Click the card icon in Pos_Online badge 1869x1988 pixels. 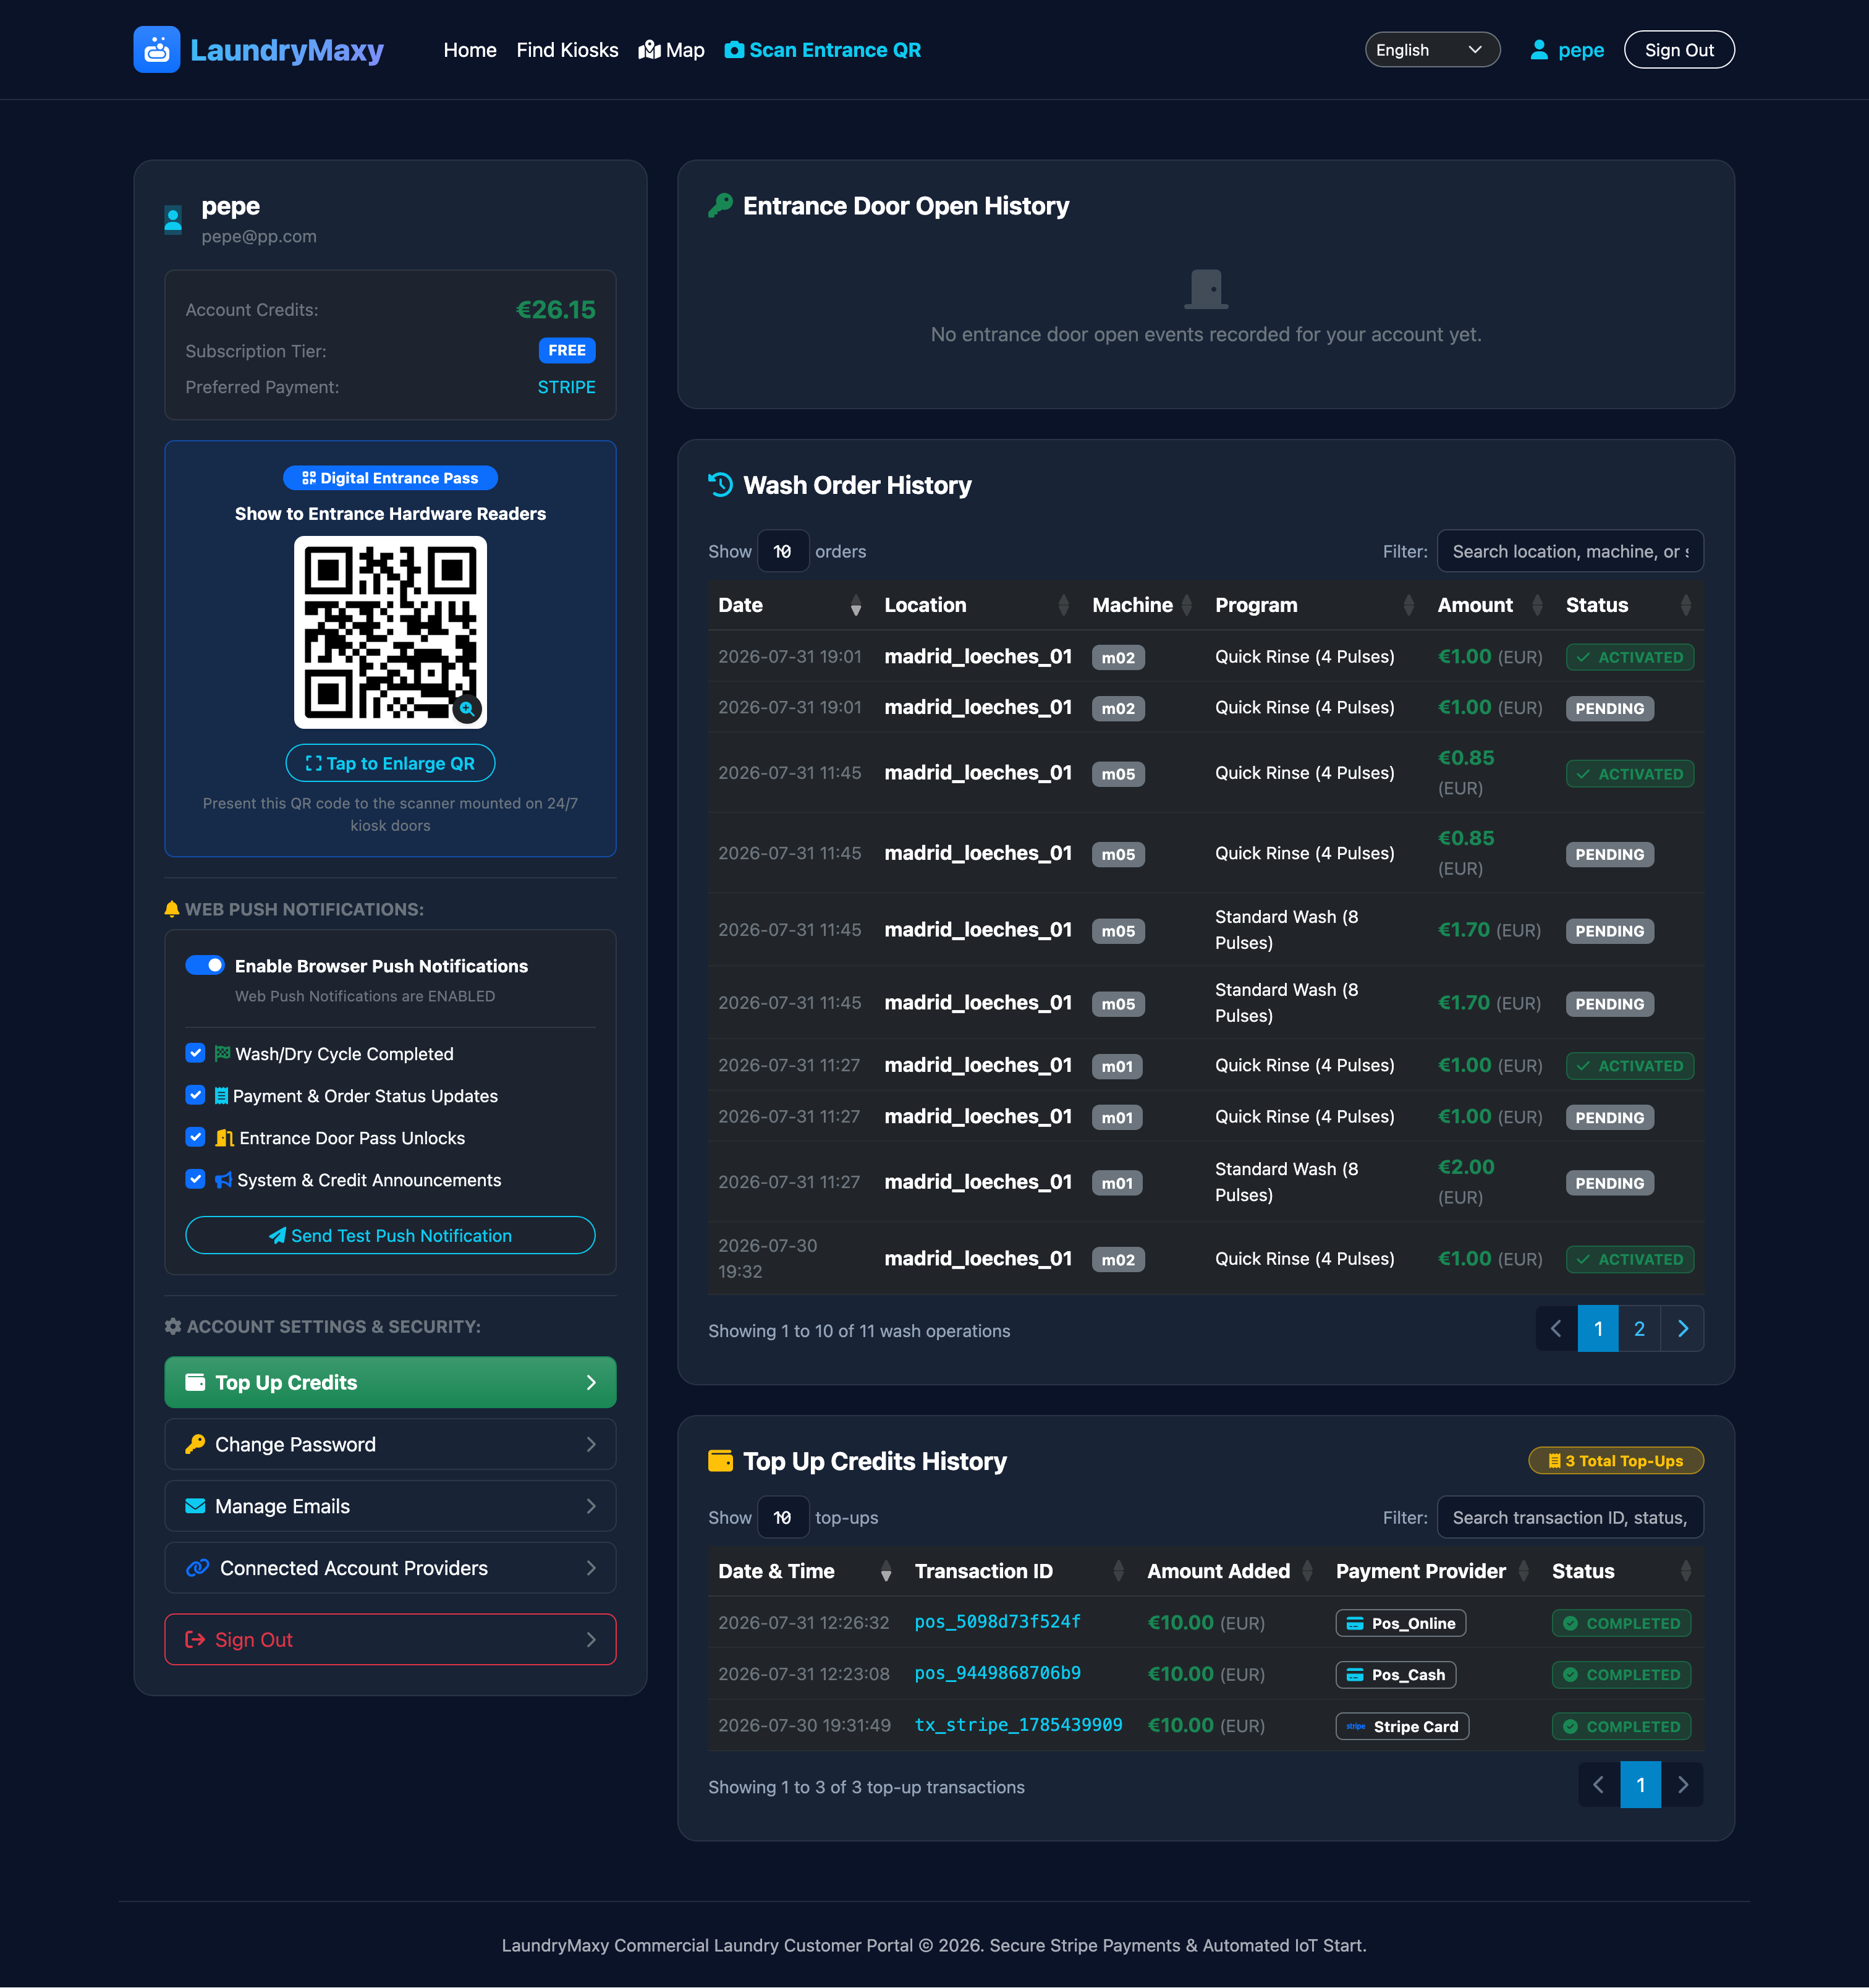pos(1355,1623)
